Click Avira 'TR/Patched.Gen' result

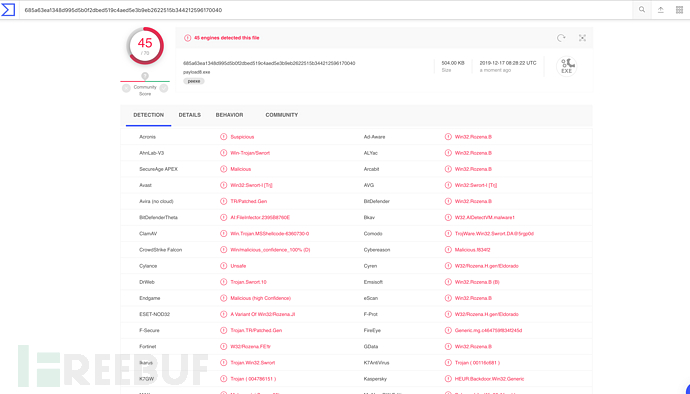tap(249, 201)
